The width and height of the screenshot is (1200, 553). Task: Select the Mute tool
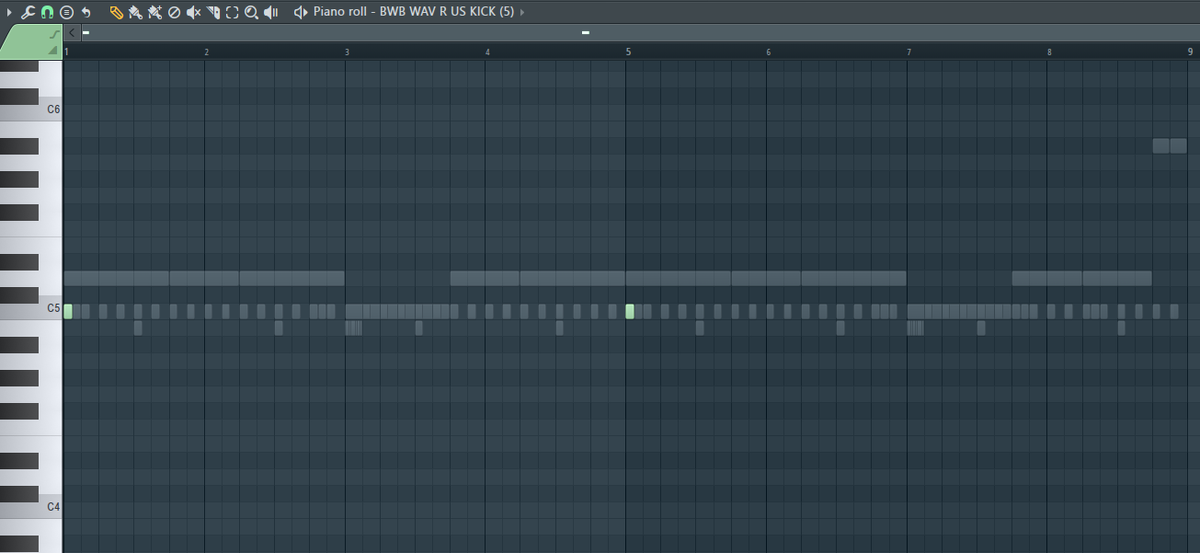194,12
